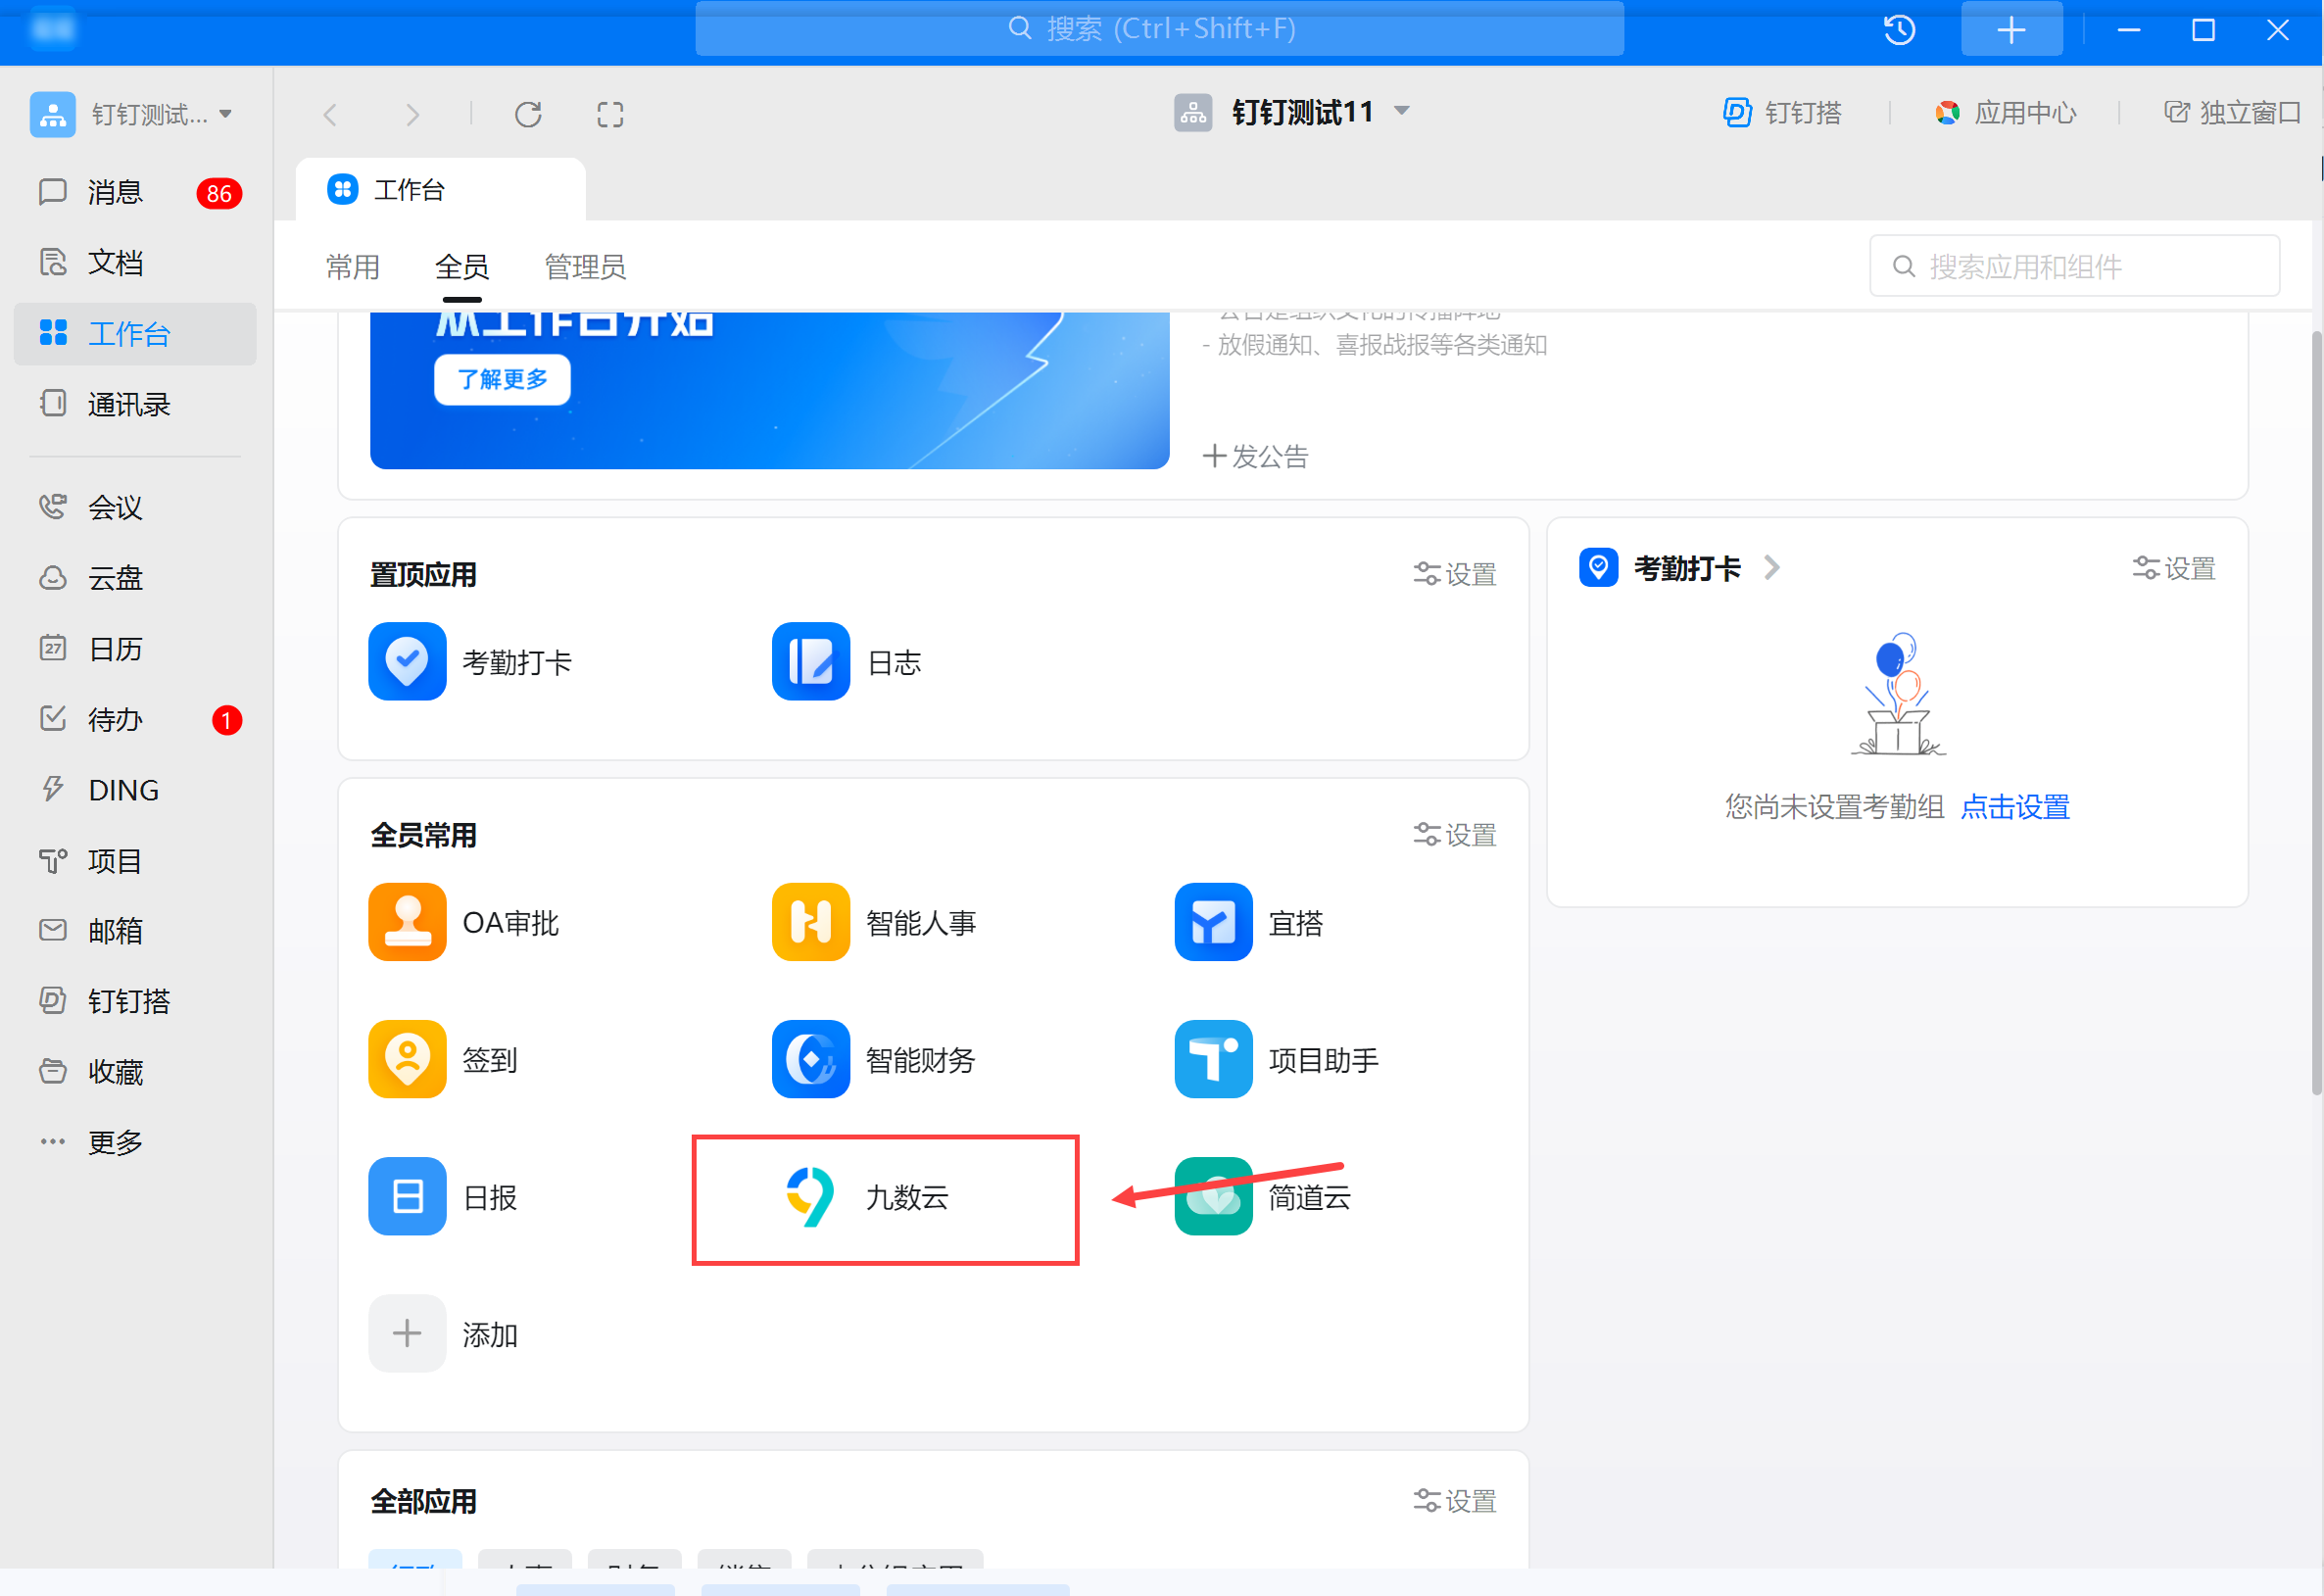Open 项目 projects in the sidebar
This screenshot has width=2324, height=1596.
tap(135, 862)
